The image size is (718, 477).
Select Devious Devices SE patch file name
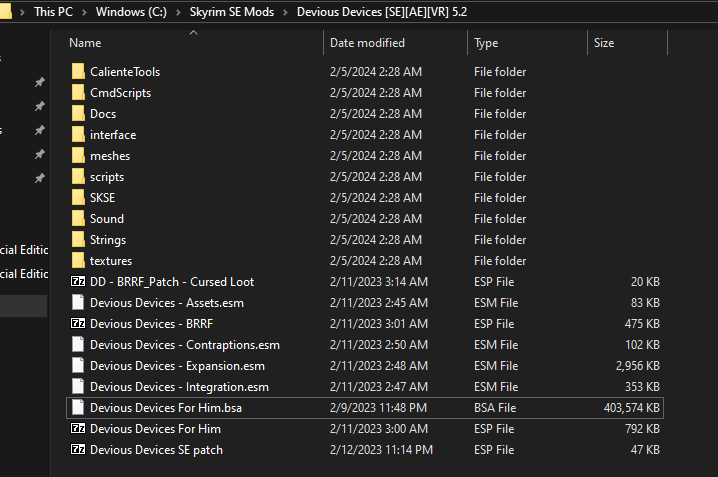tap(156, 450)
